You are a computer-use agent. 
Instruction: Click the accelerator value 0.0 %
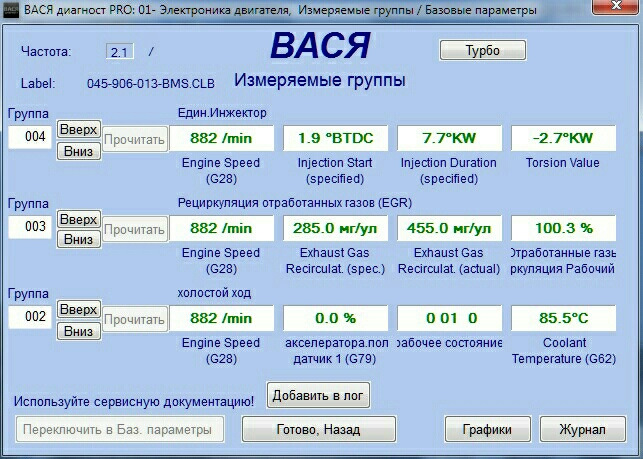[x=335, y=318]
